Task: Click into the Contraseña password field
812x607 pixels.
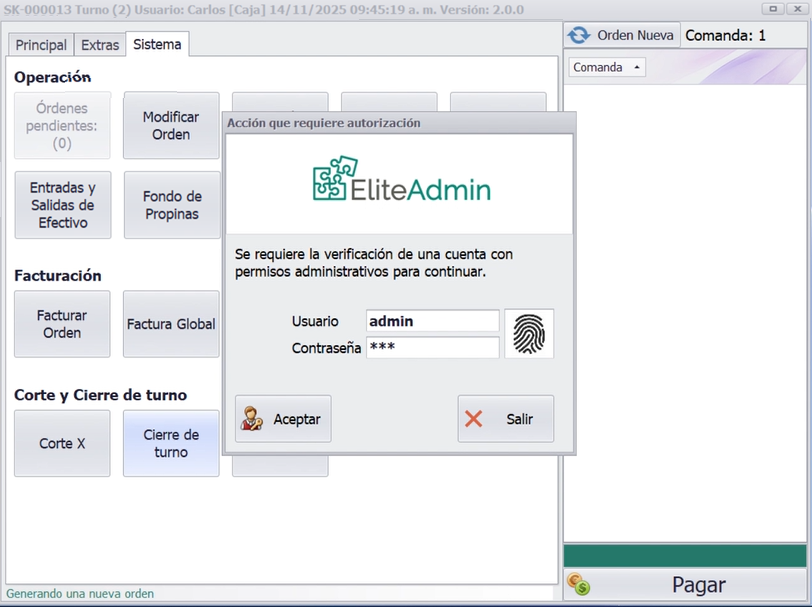Action: coord(432,347)
